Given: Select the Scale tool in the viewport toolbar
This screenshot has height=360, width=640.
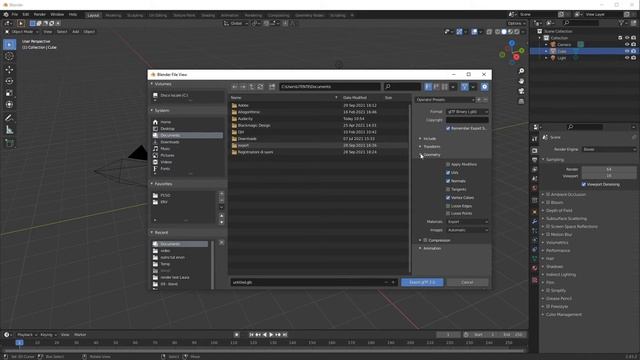Looking at the screenshot, I should pyautogui.click(x=9, y=93).
